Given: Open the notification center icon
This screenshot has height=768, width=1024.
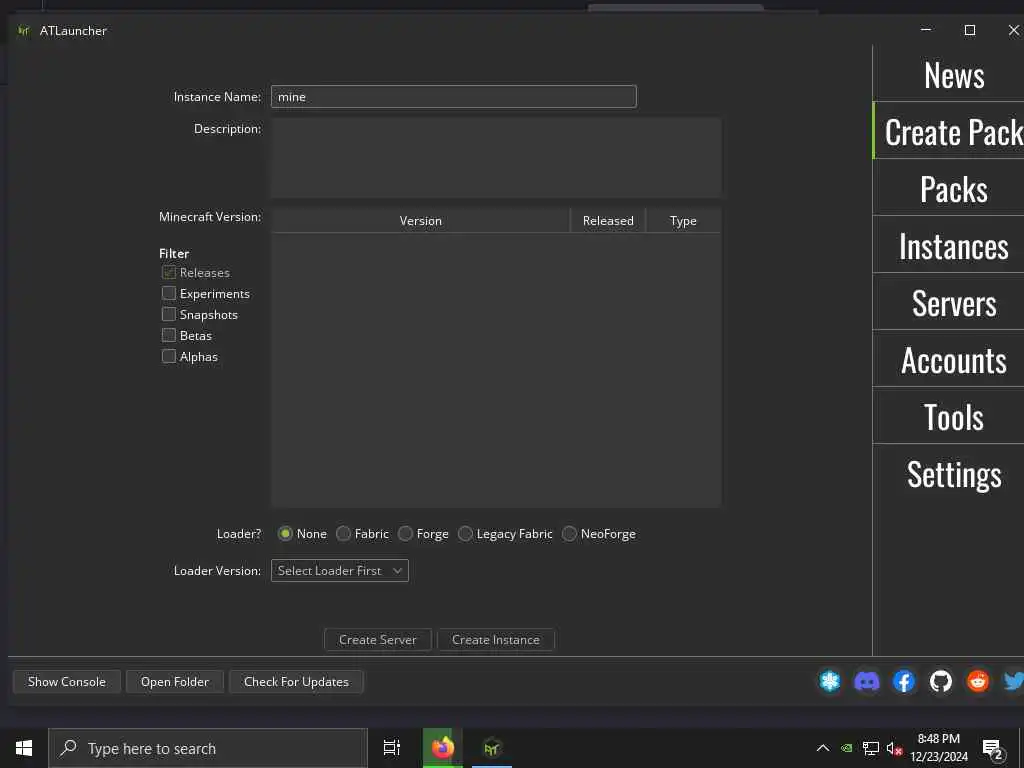Looking at the screenshot, I should pyautogui.click(x=993, y=750).
